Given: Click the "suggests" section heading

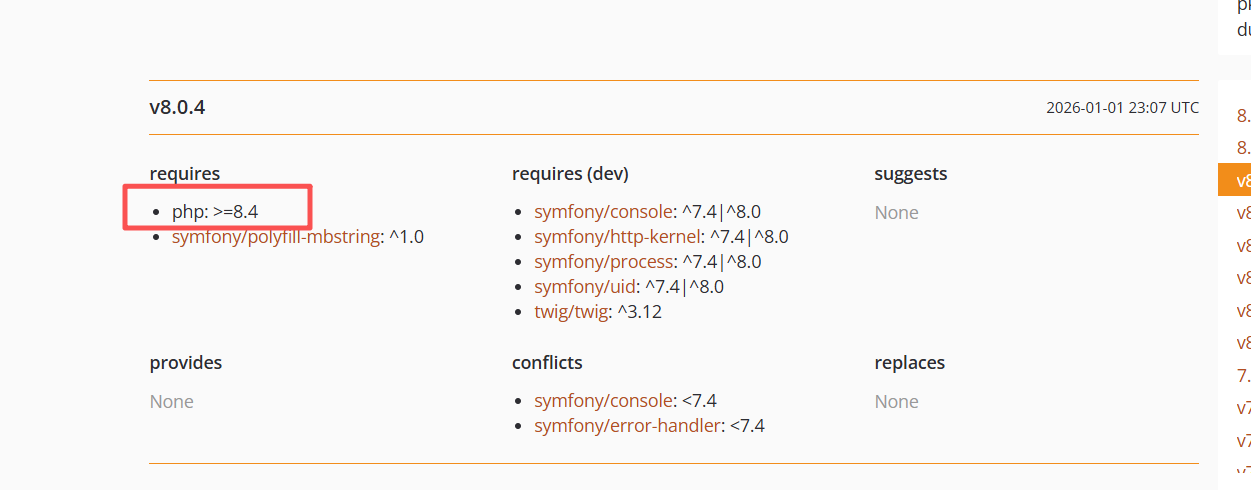Looking at the screenshot, I should tap(910, 174).
